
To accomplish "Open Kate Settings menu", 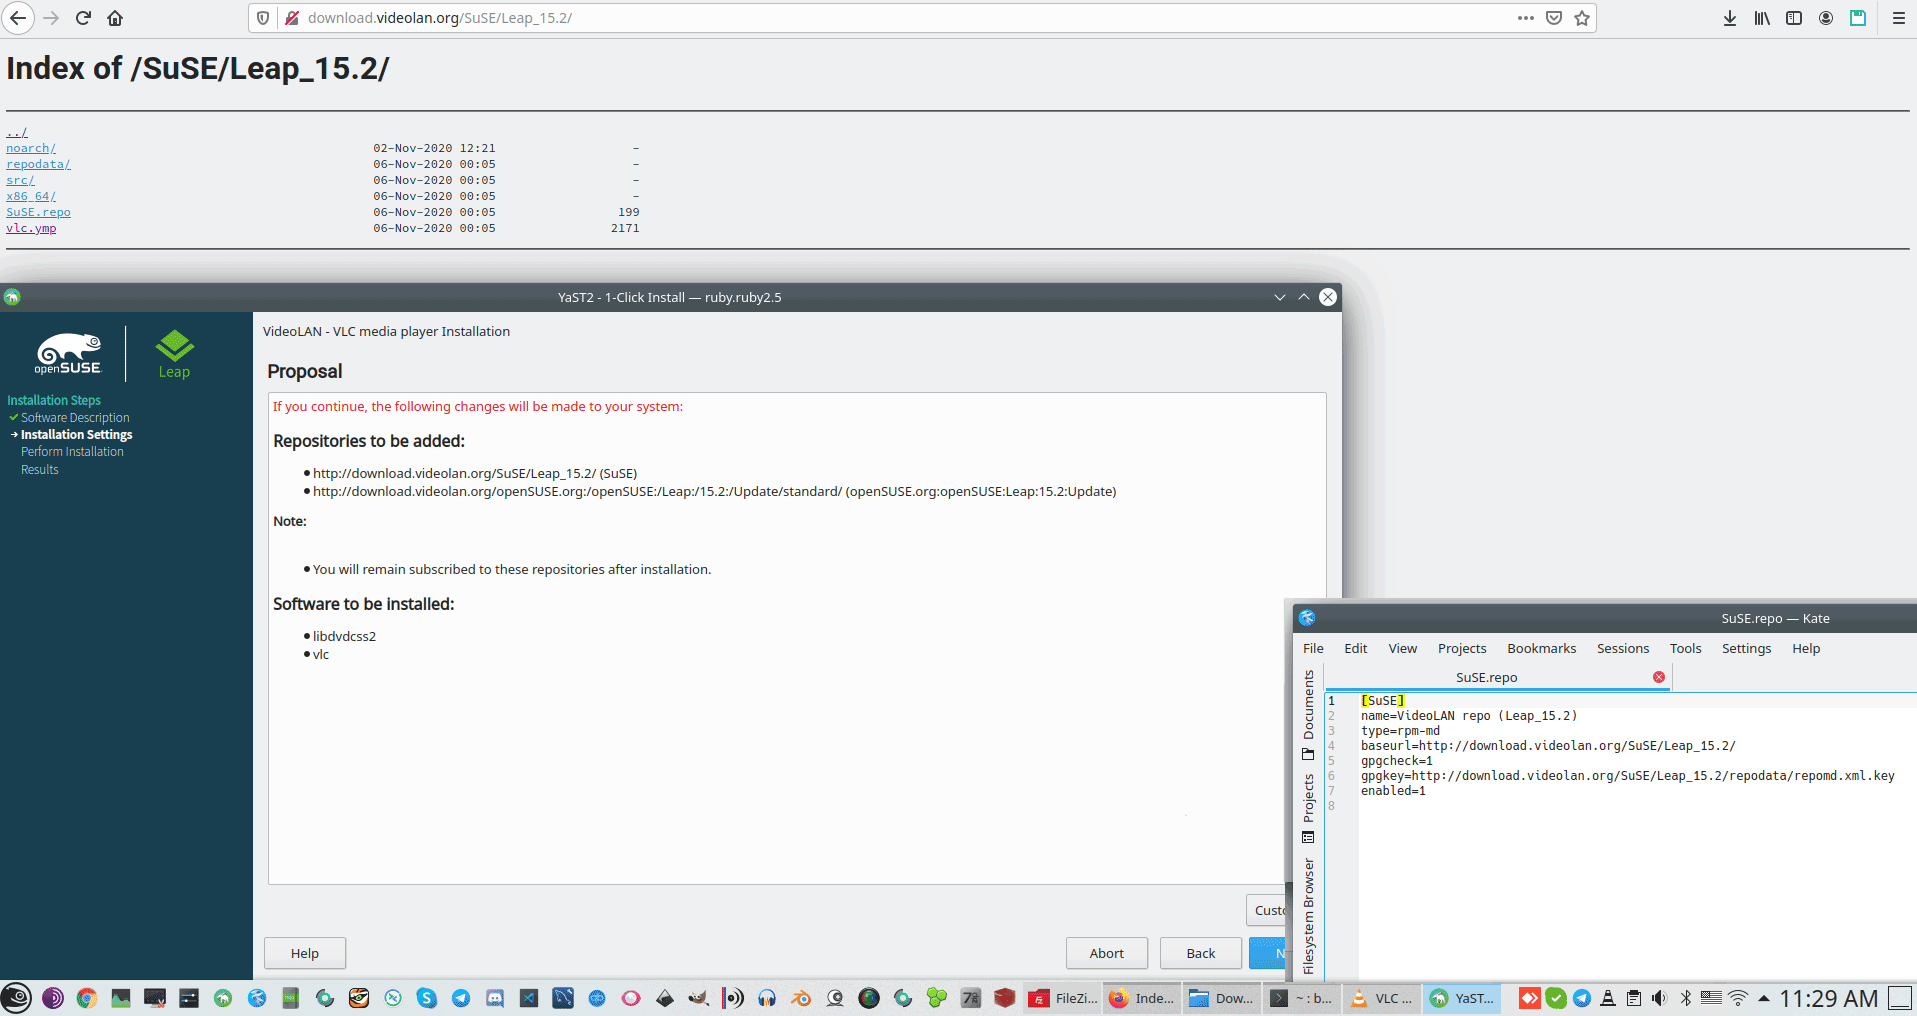I will tap(1747, 648).
